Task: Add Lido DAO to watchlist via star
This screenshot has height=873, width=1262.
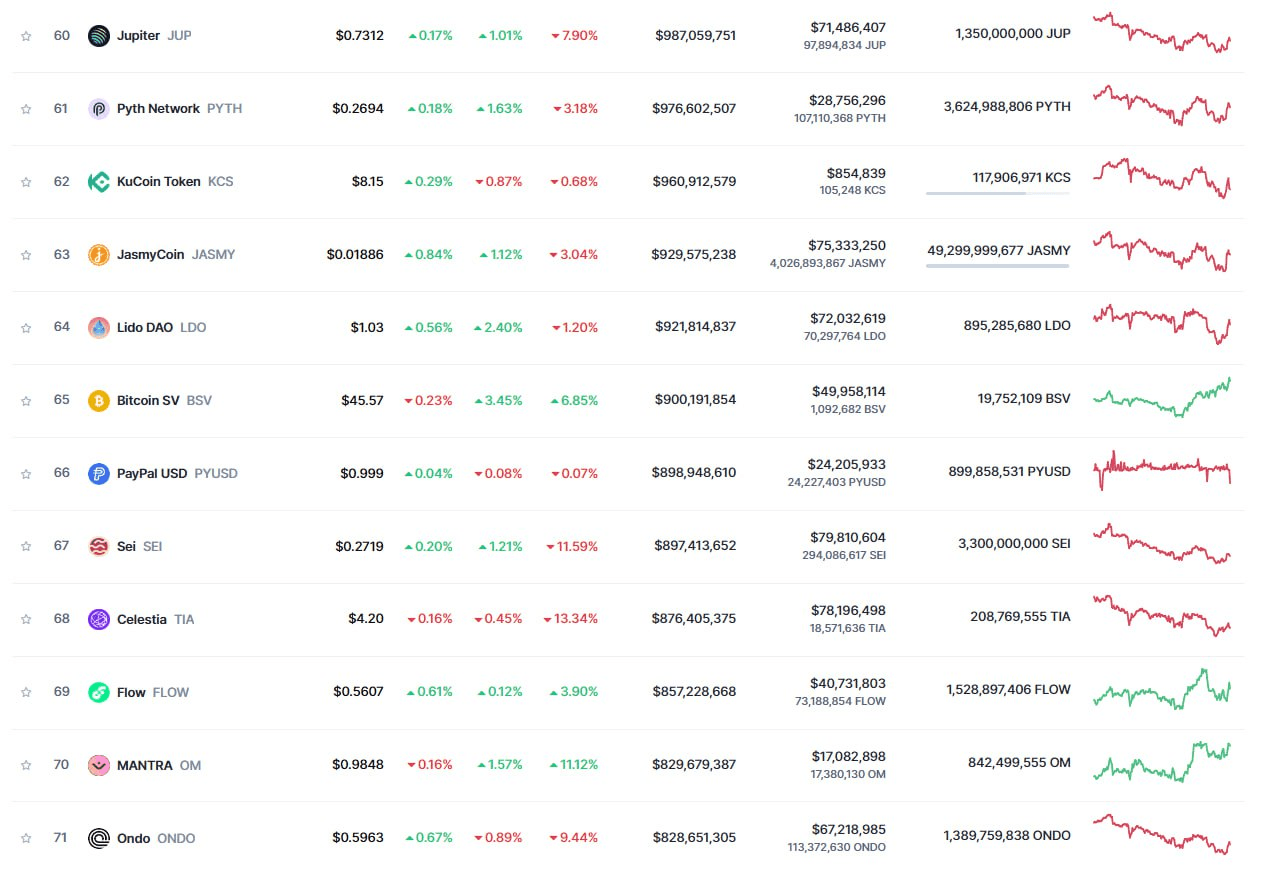Action: [x=26, y=328]
